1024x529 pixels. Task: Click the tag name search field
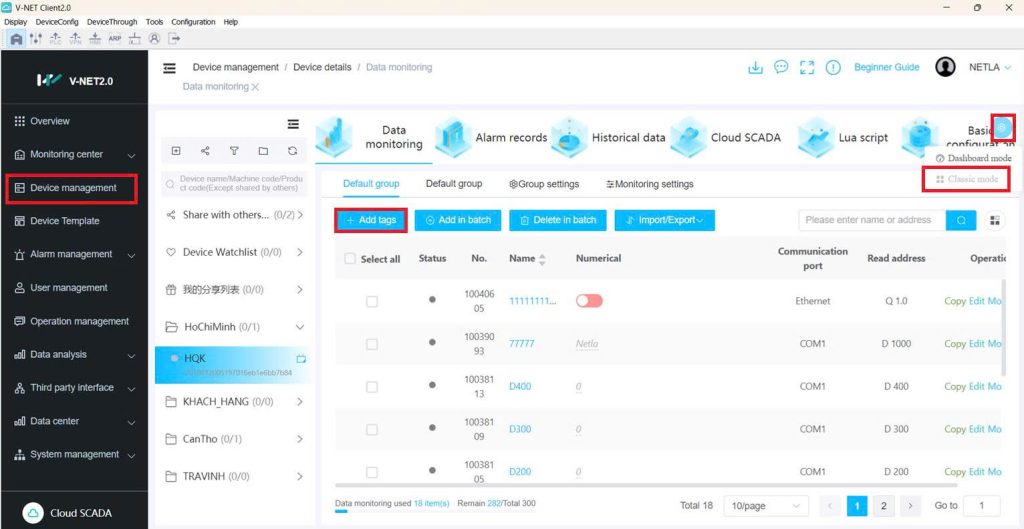pos(870,220)
